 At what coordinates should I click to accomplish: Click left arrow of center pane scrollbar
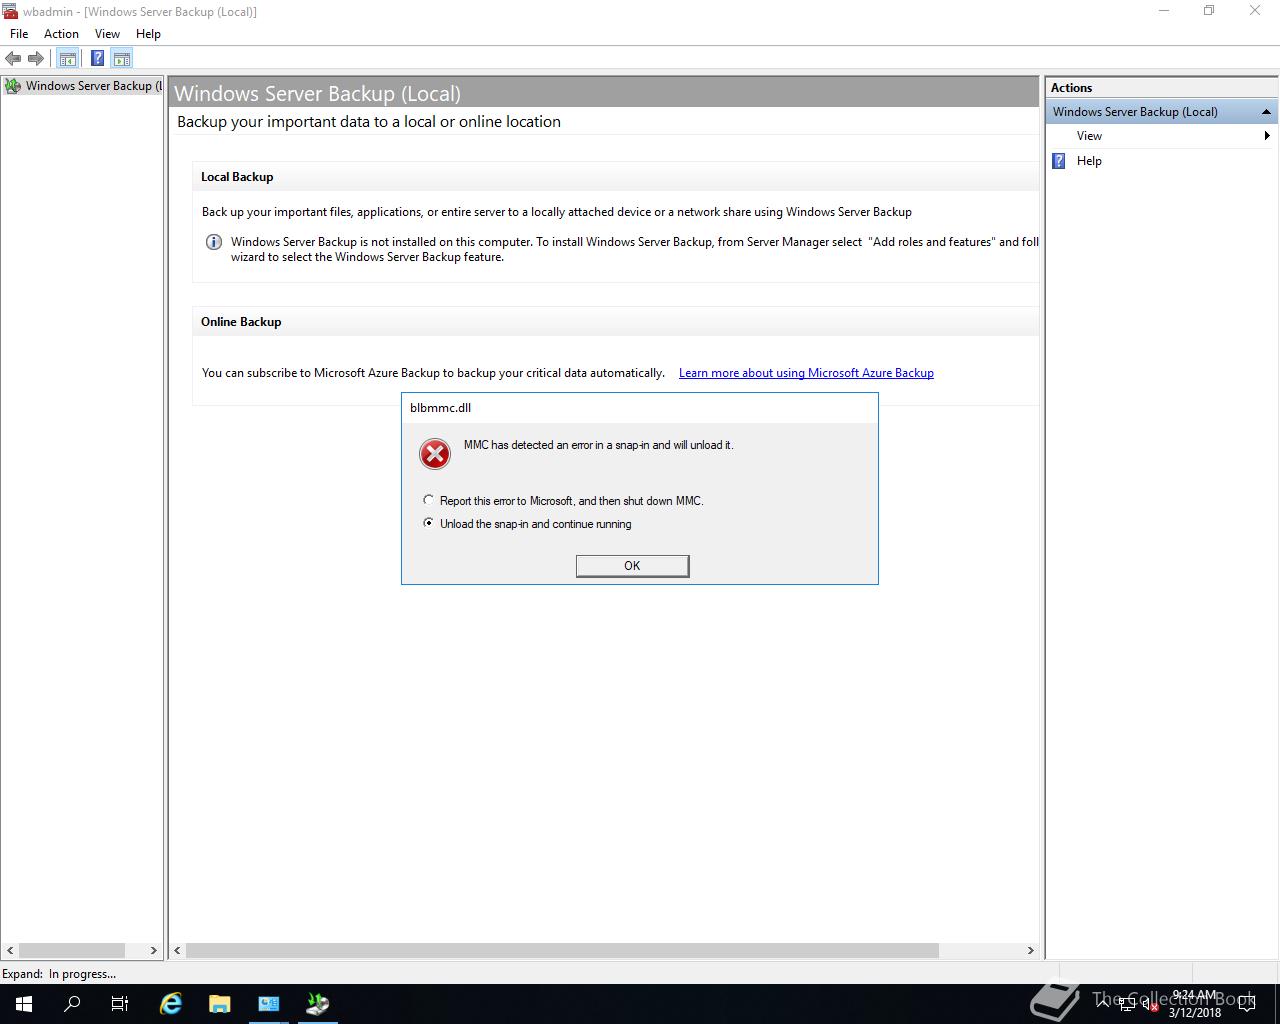(x=178, y=950)
